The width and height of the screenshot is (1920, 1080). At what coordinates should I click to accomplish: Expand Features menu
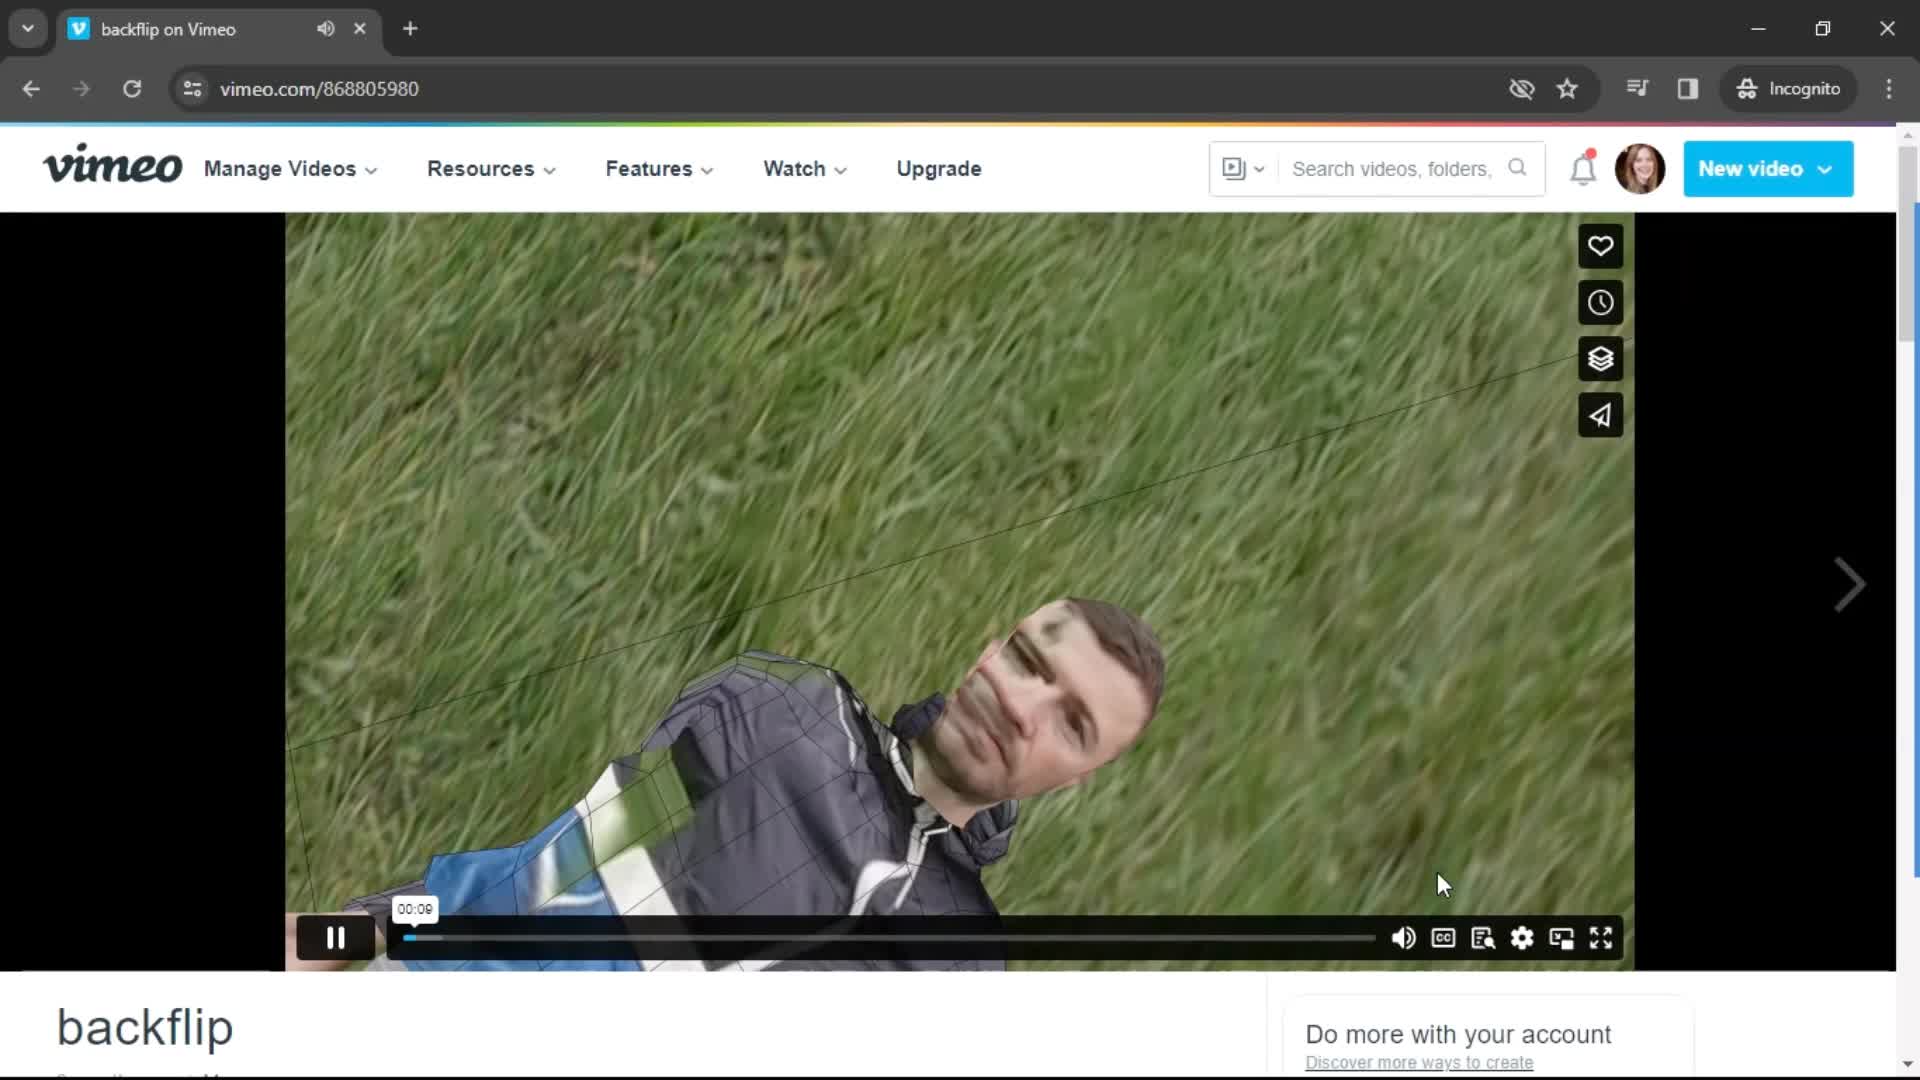659,169
